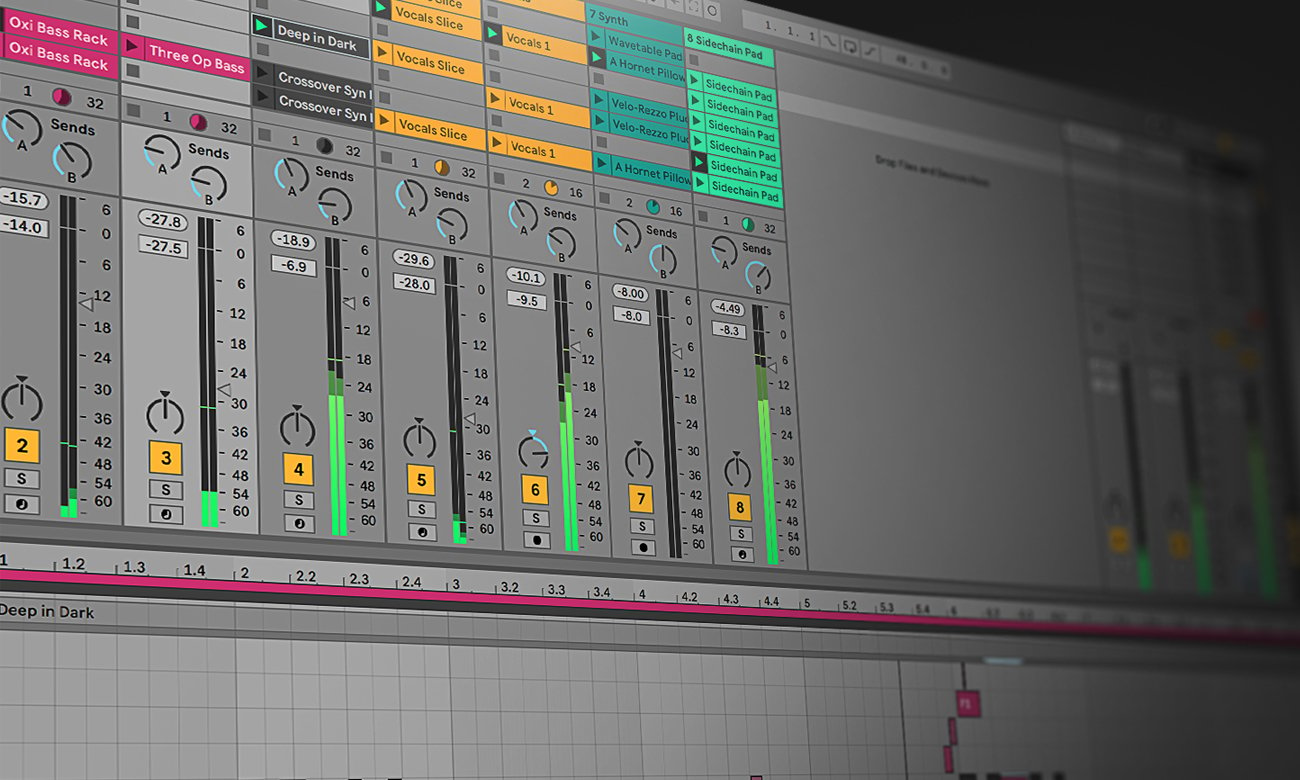Solo track 2
The height and width of the screenshot is (780, 1300).
22,478
